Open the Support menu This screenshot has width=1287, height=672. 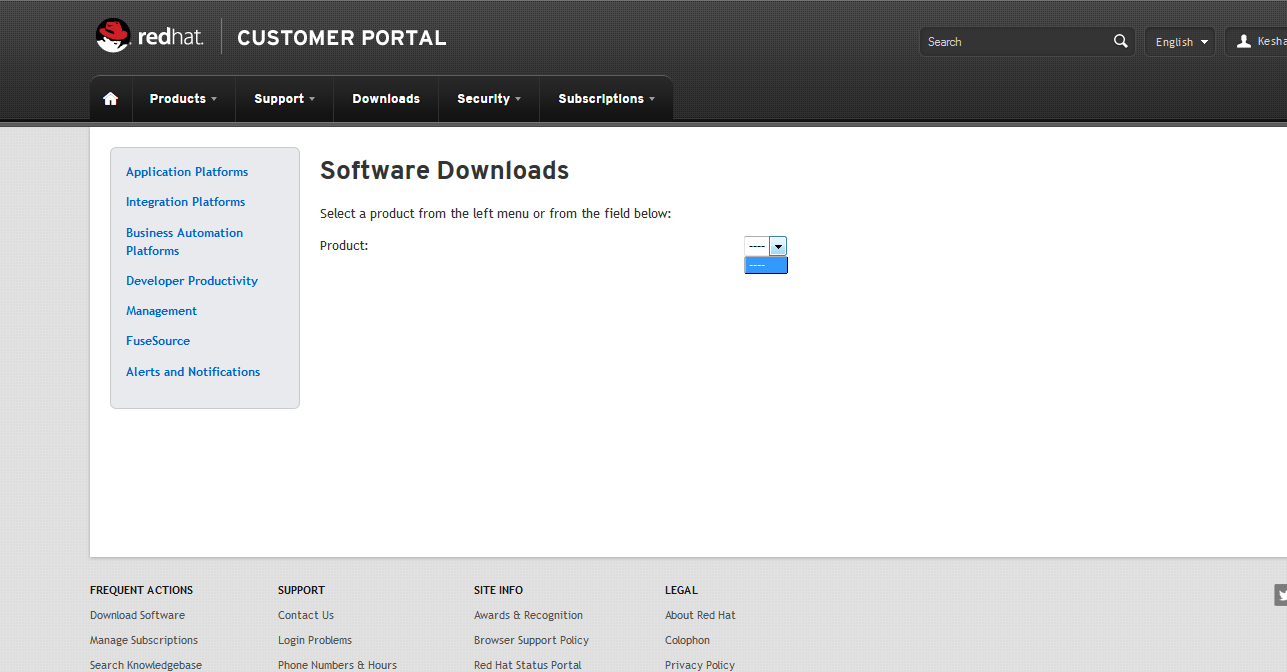click(x=284, y=99)
